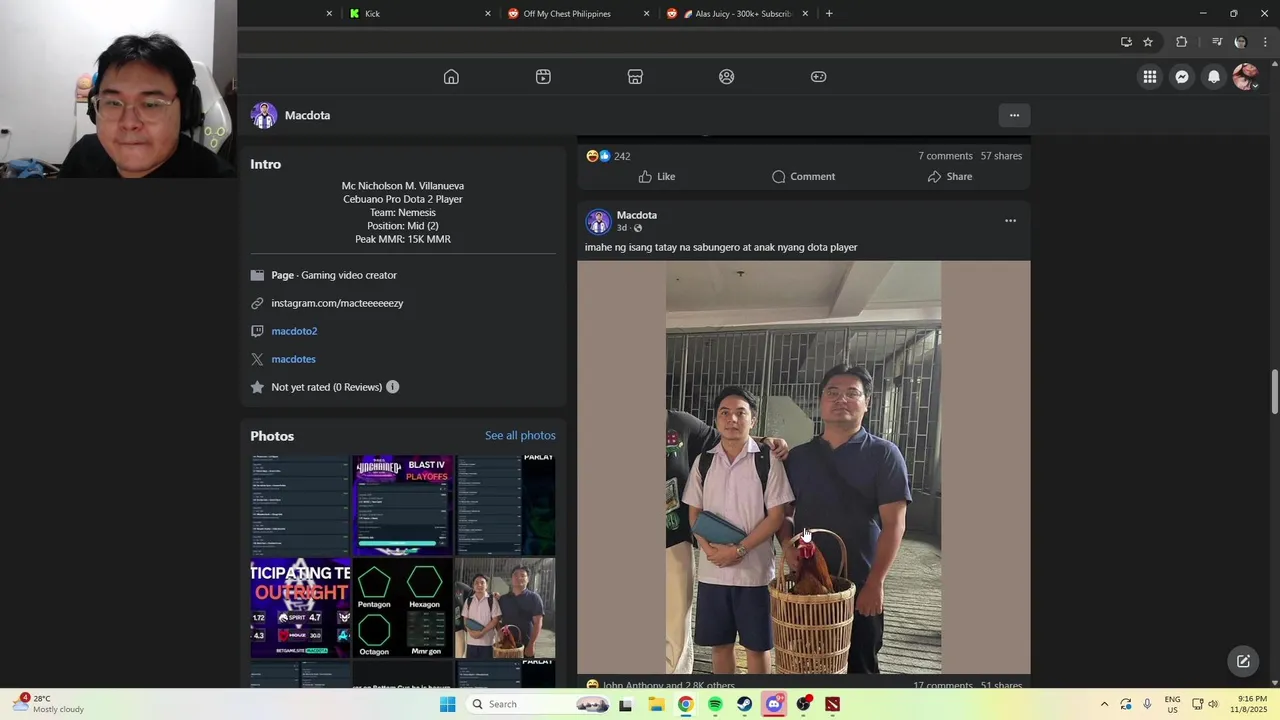The width and height of the screenshot is (1280, 720).
Task: Open Discord from the taskbar
Action: pos(774,704)
